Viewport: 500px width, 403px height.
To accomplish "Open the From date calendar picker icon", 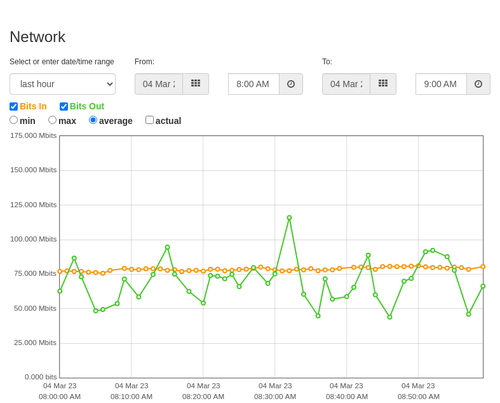I will click(x=196, y=84).
